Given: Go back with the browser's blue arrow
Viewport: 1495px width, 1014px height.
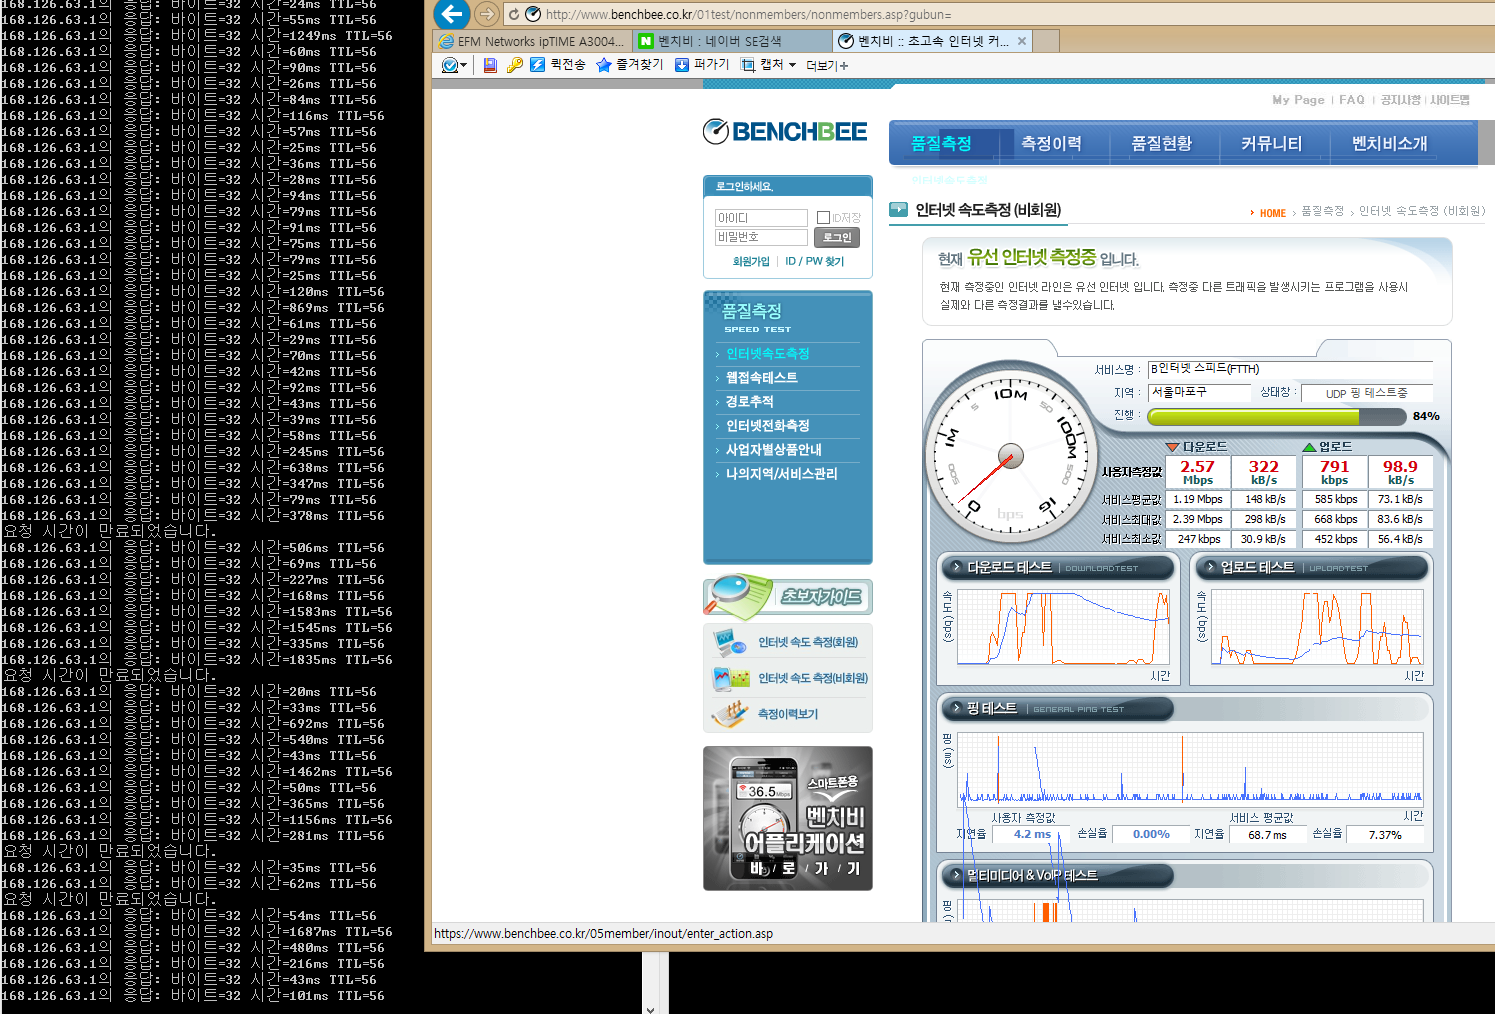Looking at the screenshot, I should pos(452,14).
